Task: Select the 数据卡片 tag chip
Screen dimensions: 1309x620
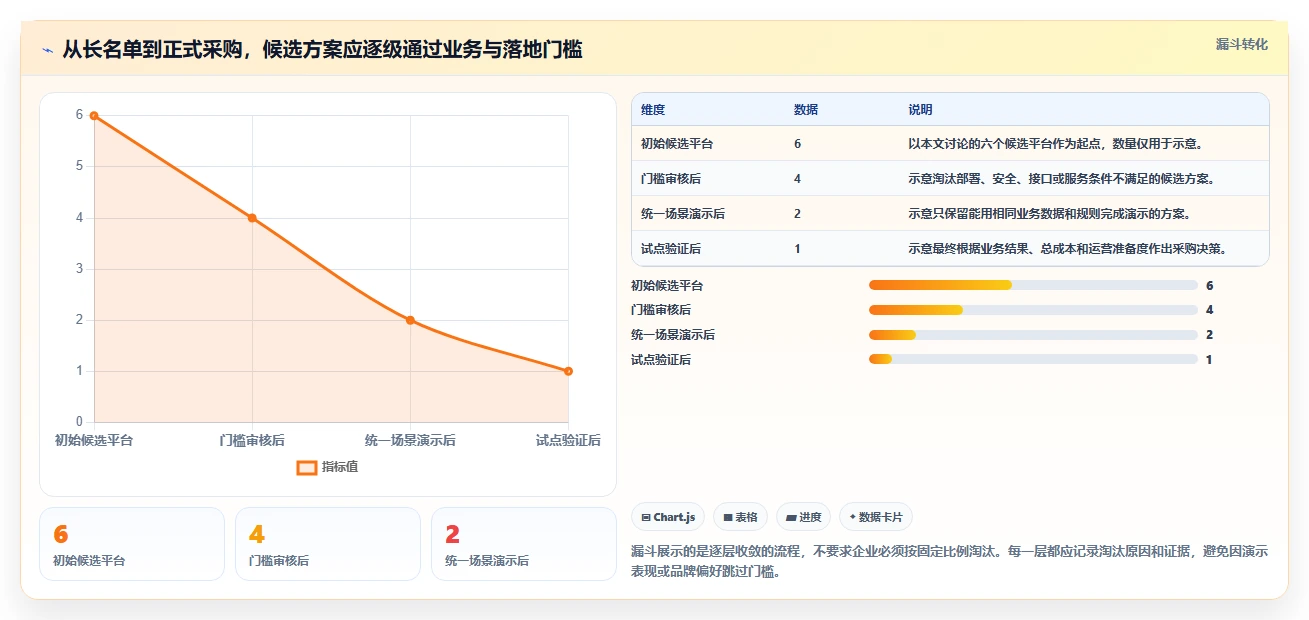Action: (x=876, y=517)
